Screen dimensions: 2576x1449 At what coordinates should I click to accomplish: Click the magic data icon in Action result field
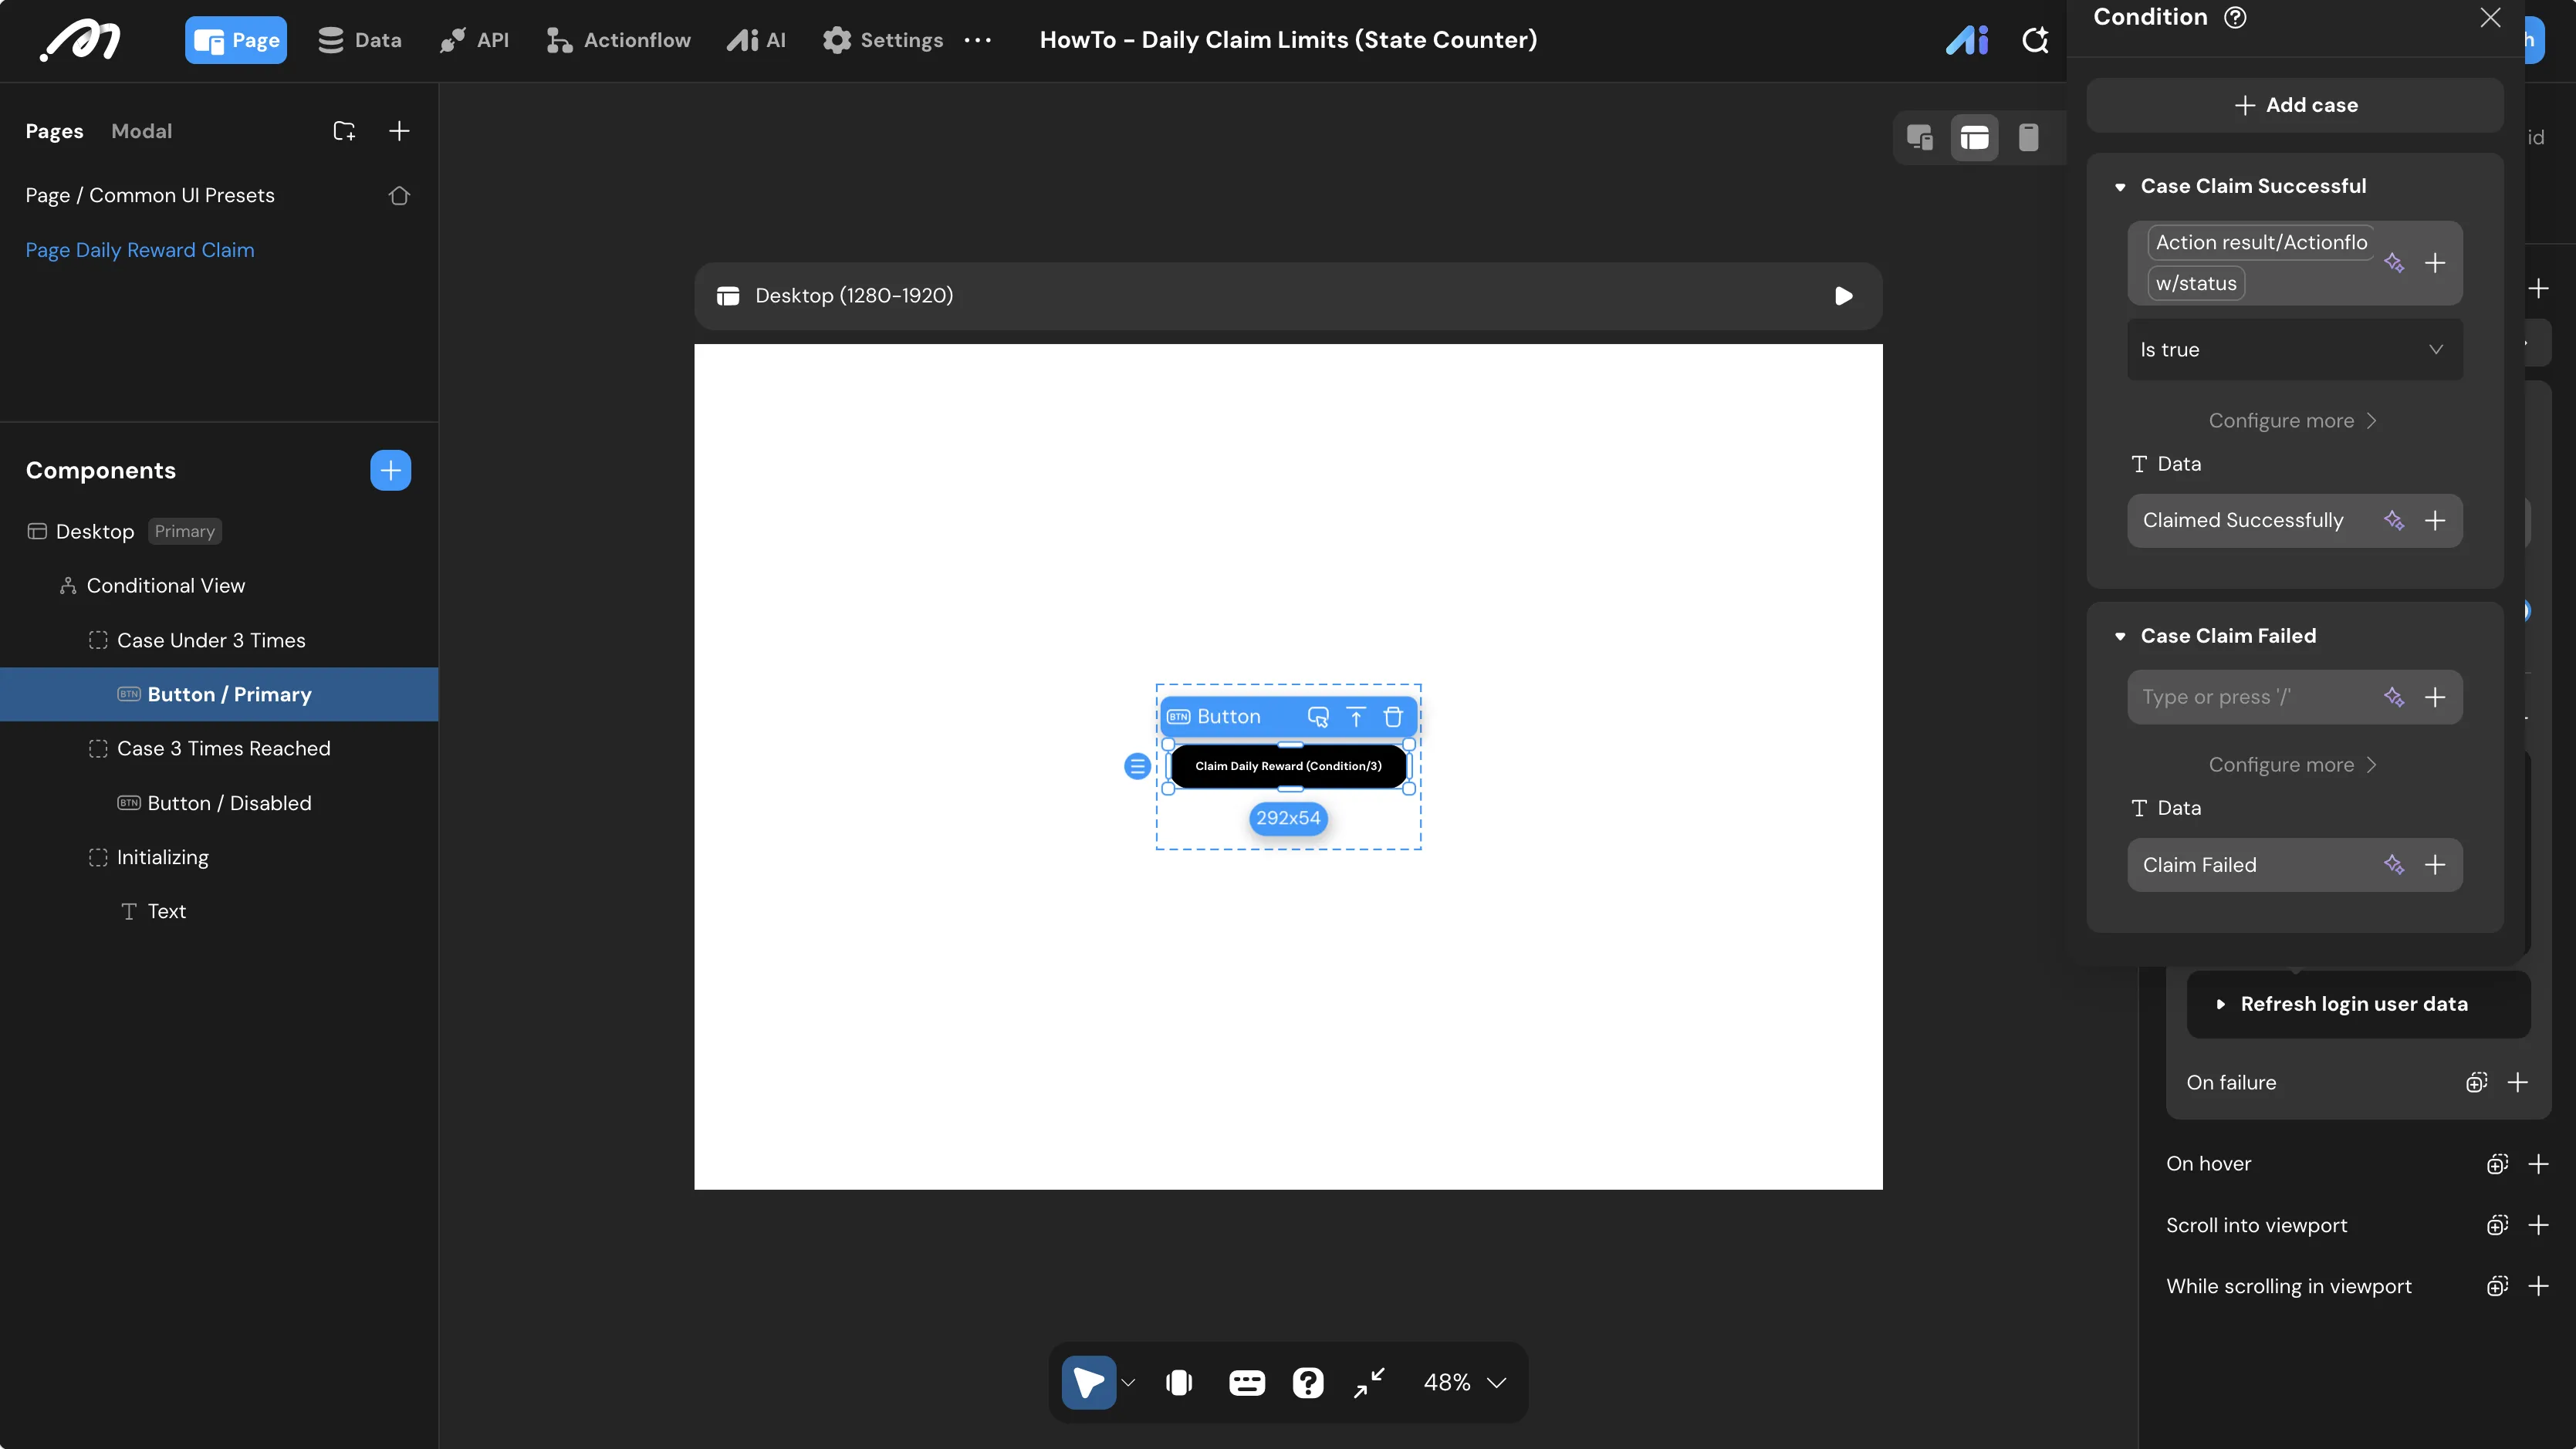tap(2394, 263)
